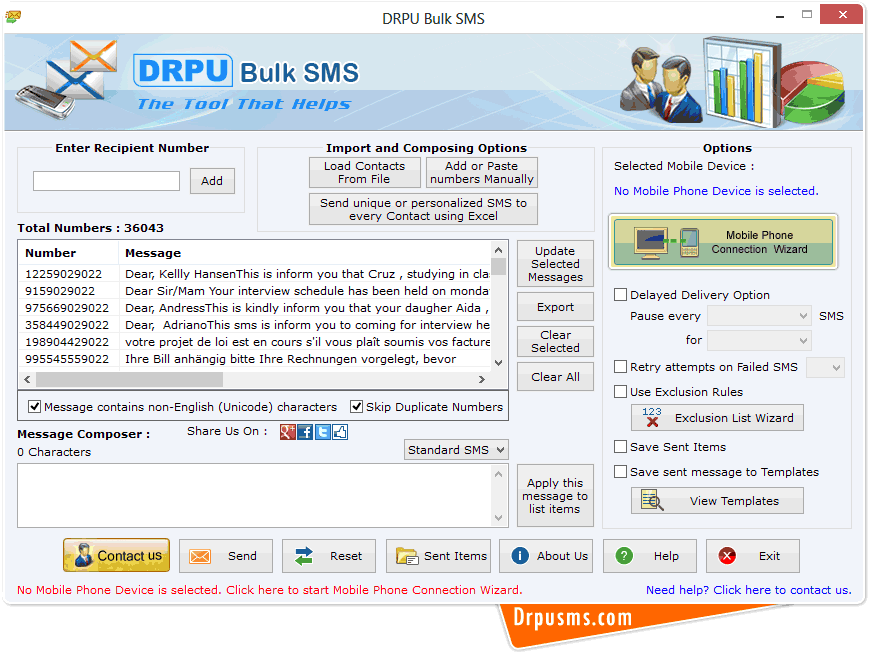Click the View Templates magnifier icon
869x654 pixels.
click(x=652, y=500)
